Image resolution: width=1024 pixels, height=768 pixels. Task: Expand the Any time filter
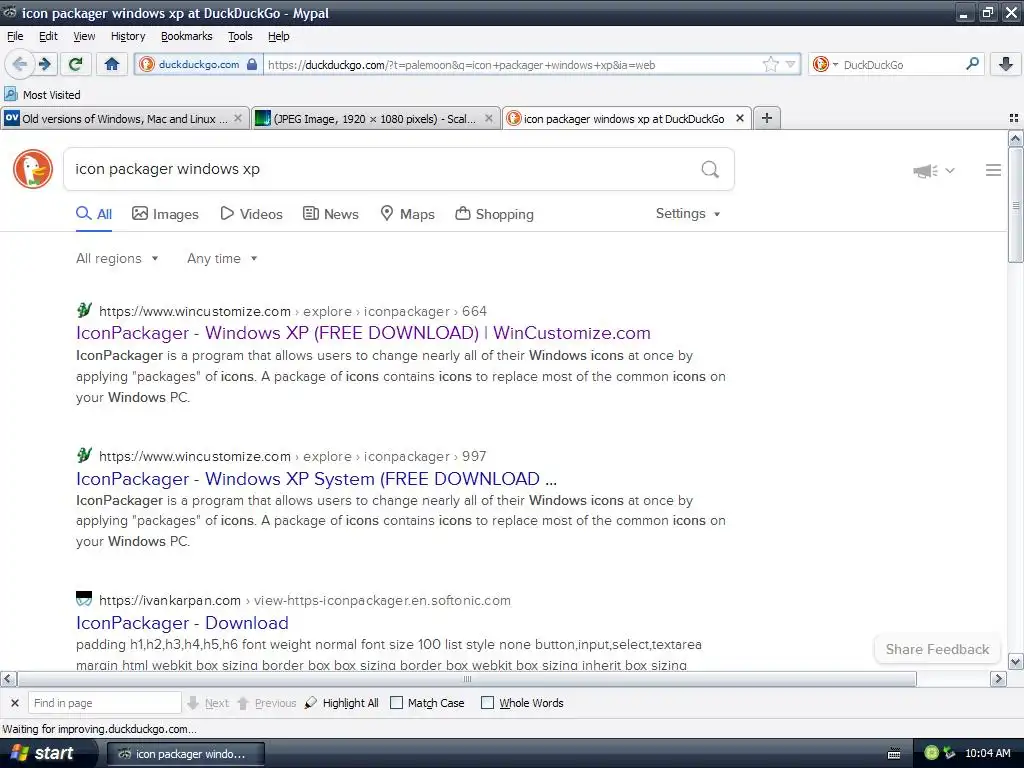point(222,259)
